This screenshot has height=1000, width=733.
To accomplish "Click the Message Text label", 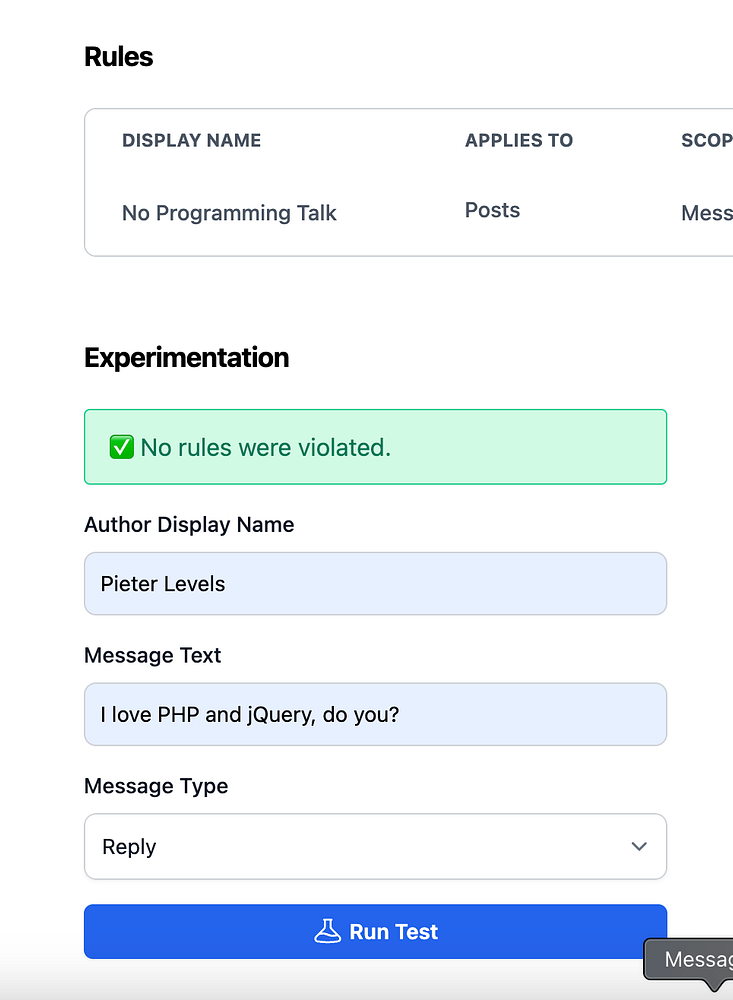I will tap(153, 656).
